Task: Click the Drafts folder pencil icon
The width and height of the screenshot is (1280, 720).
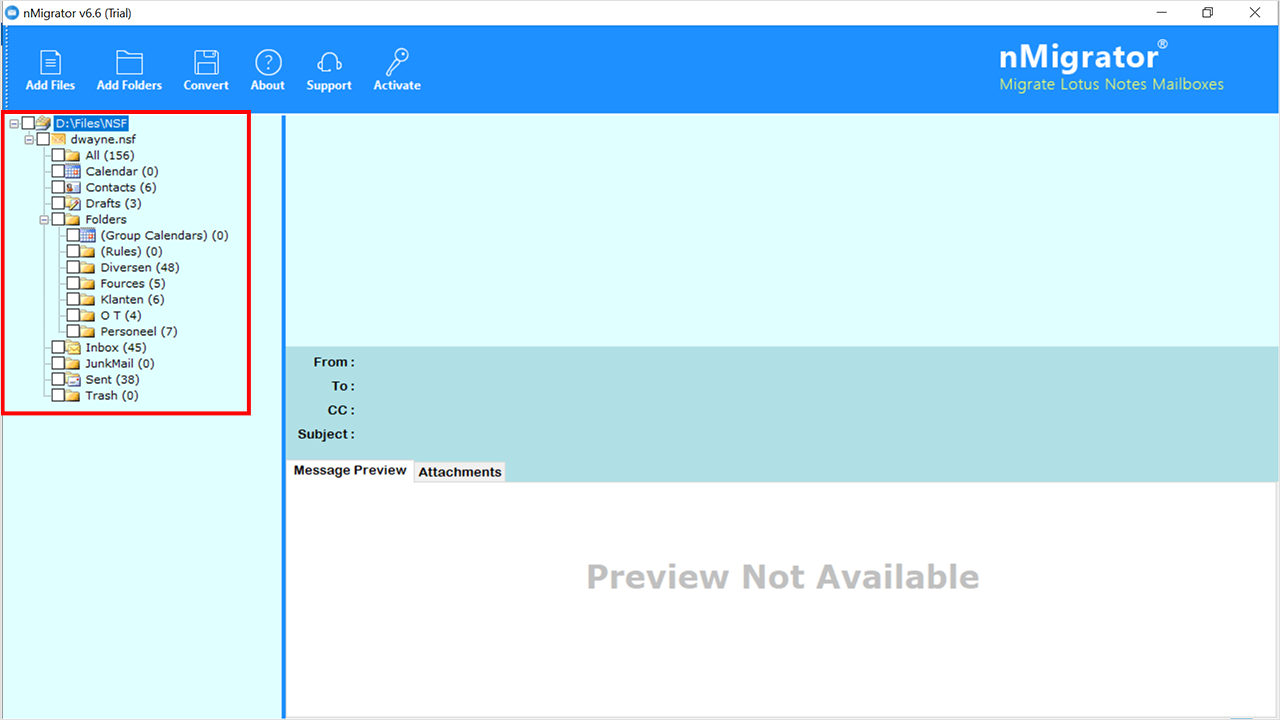Action: (x=73, y=203)
